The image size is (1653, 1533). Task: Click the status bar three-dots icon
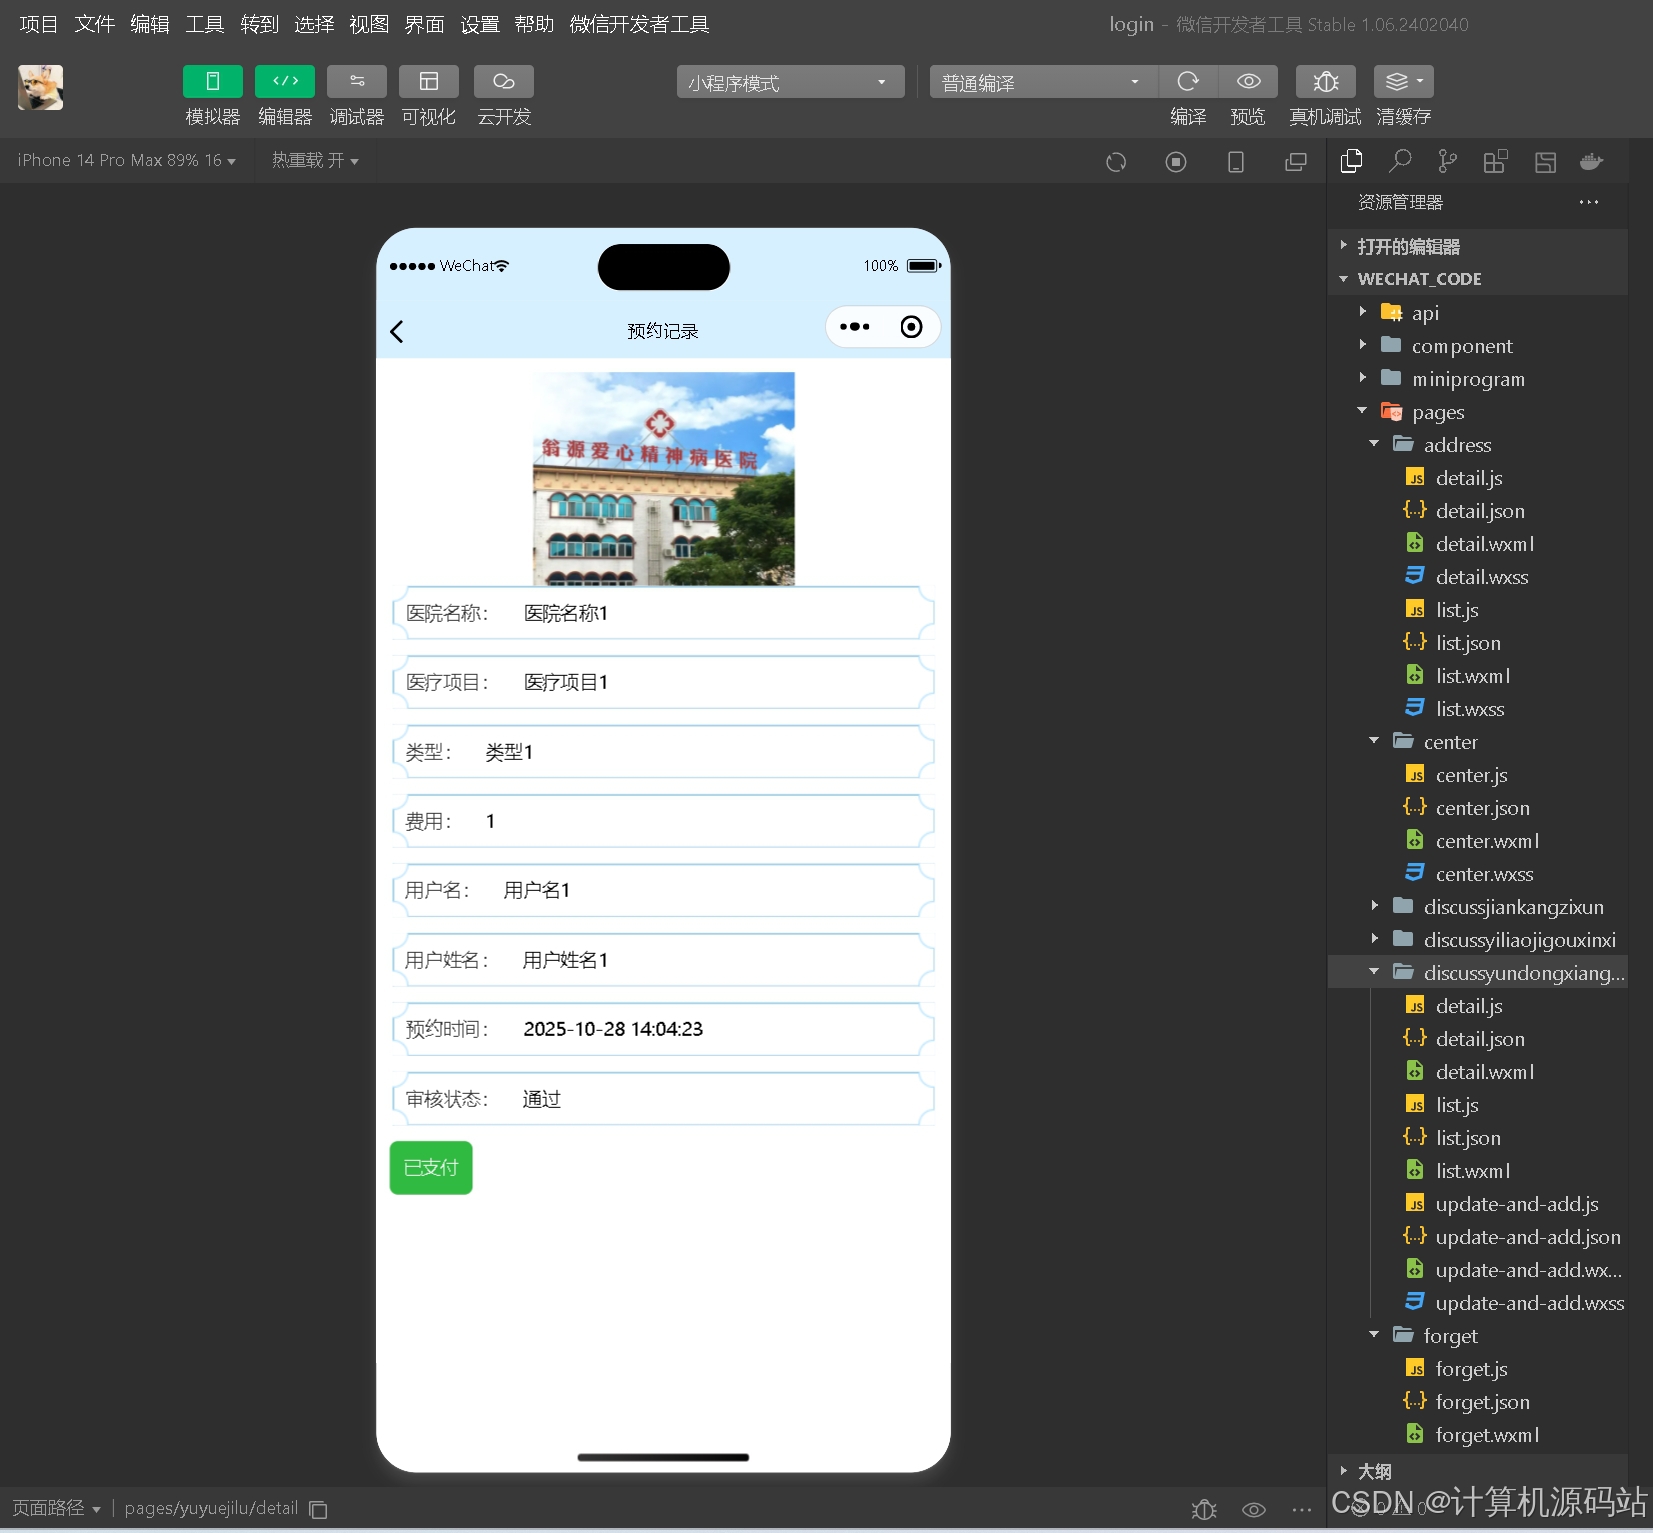1302,1510
